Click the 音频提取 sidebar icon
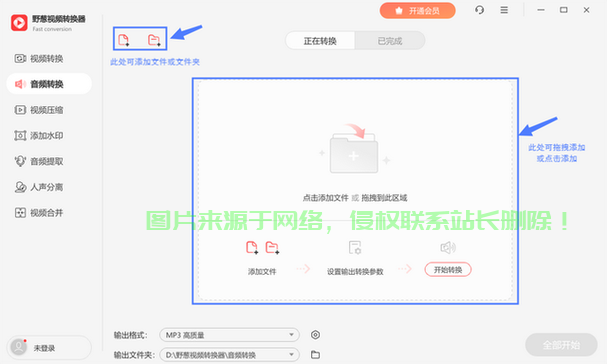Screen dimensions: 607x364 20,161
